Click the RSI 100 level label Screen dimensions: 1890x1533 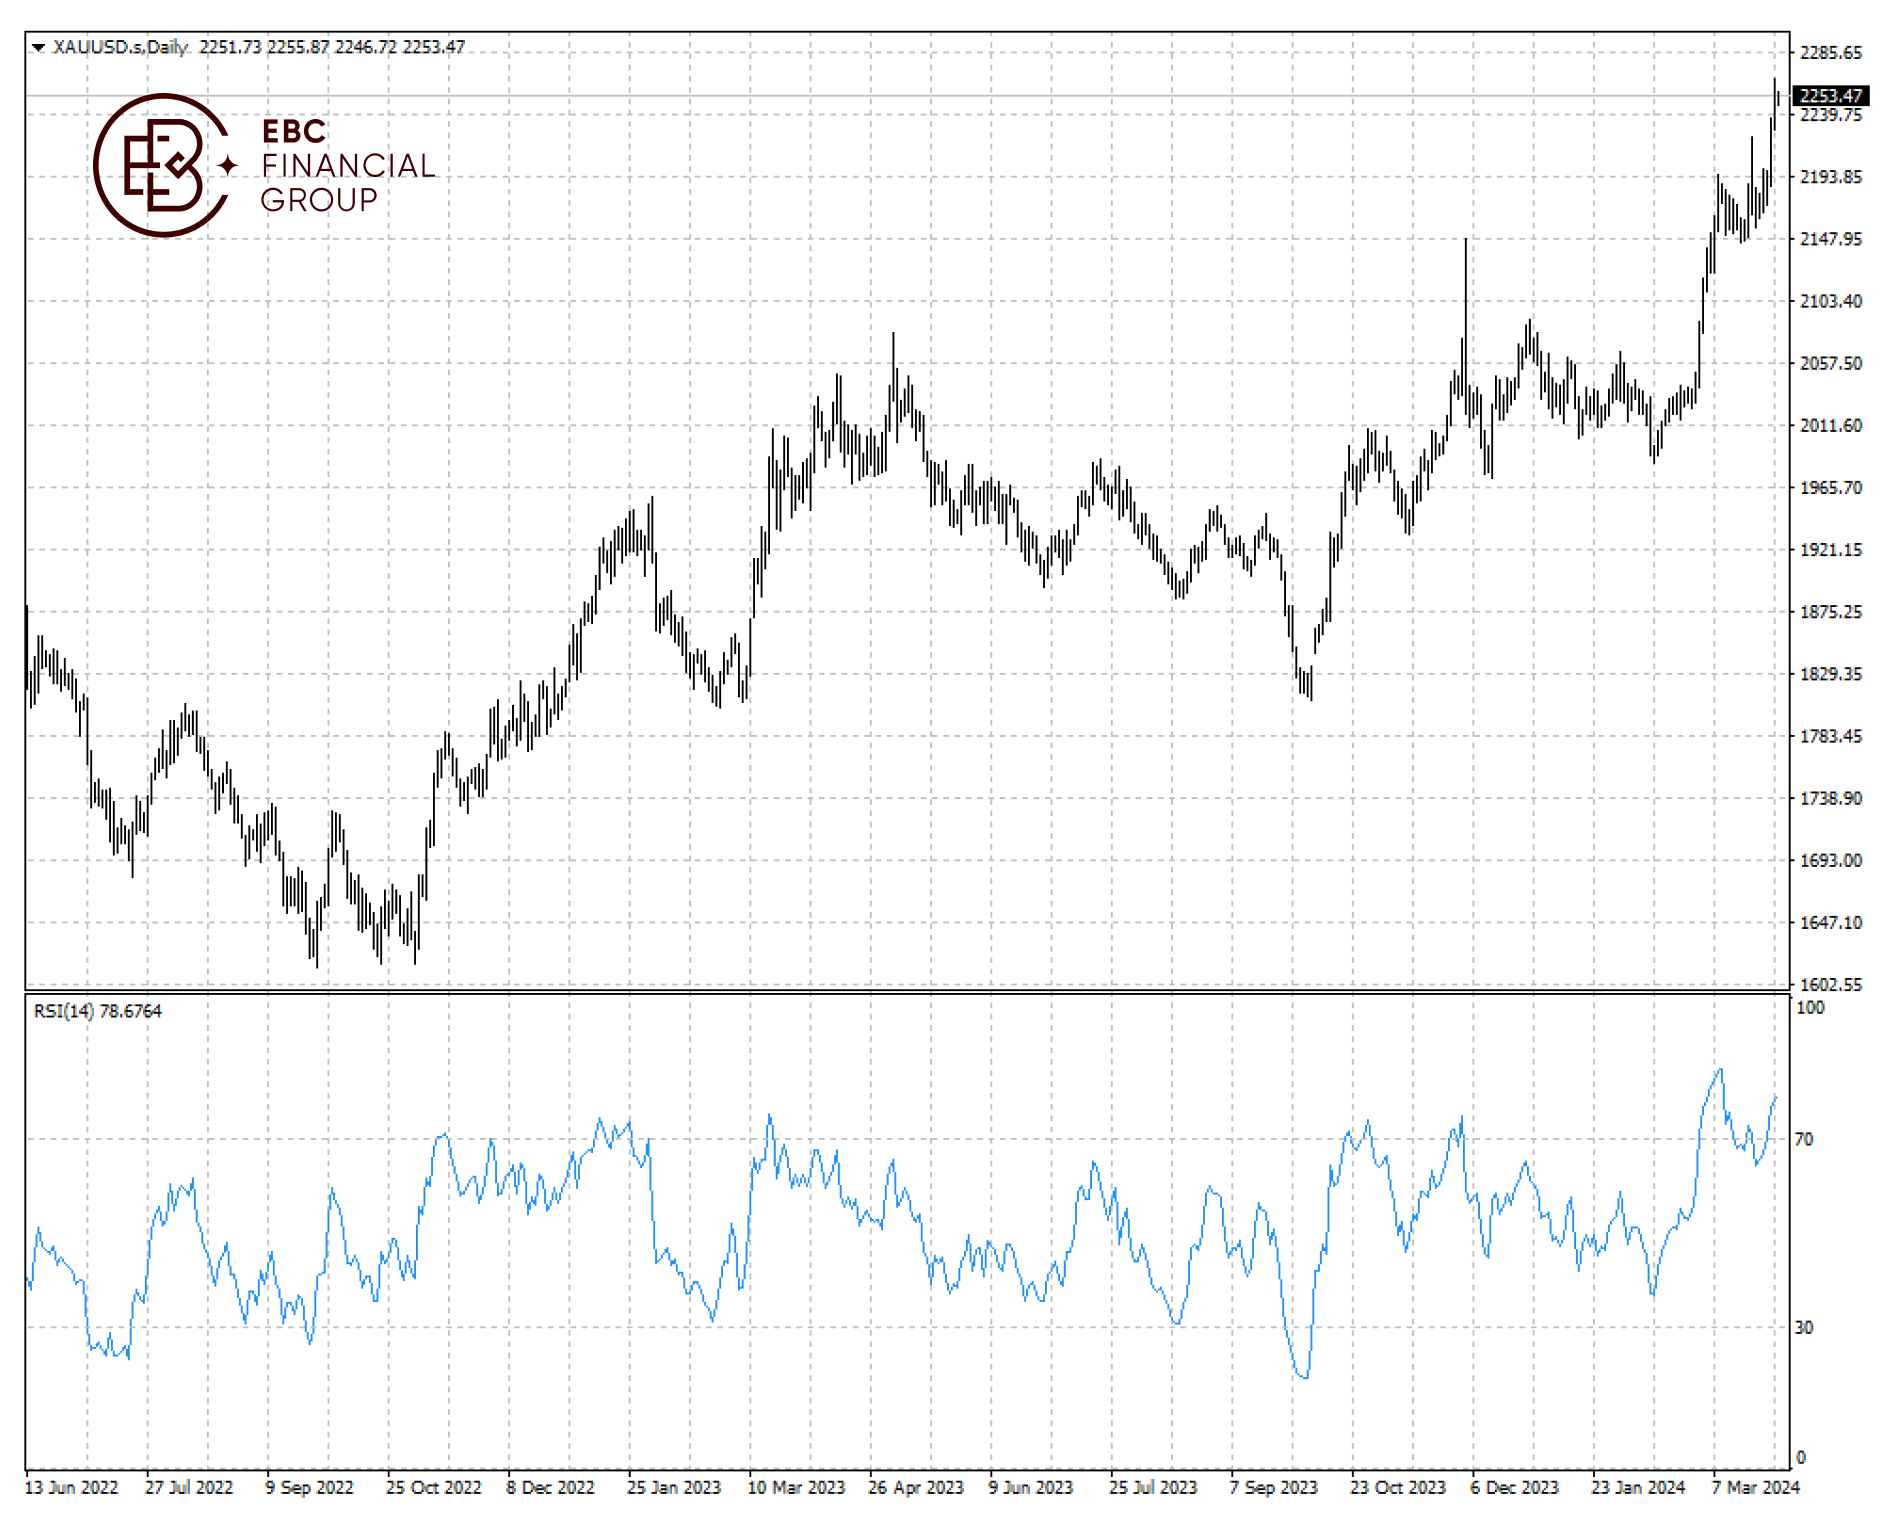pyautogui.click(x=1810, y=1008)
